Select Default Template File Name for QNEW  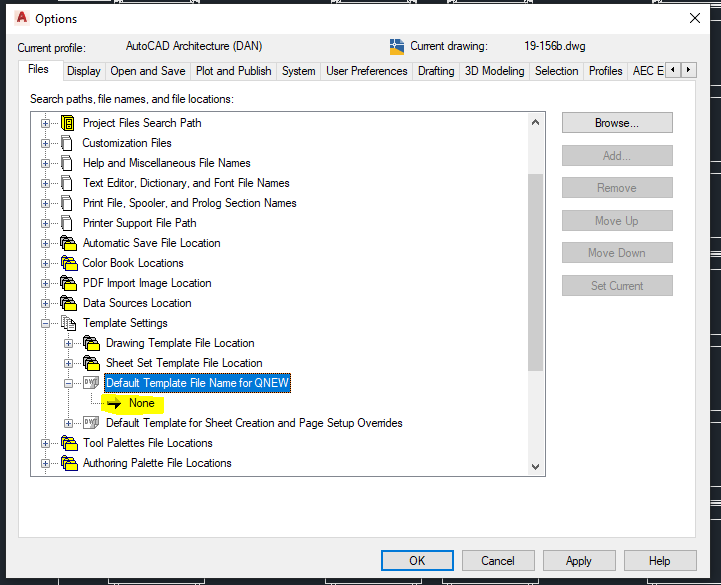click(x=197, y=383)
